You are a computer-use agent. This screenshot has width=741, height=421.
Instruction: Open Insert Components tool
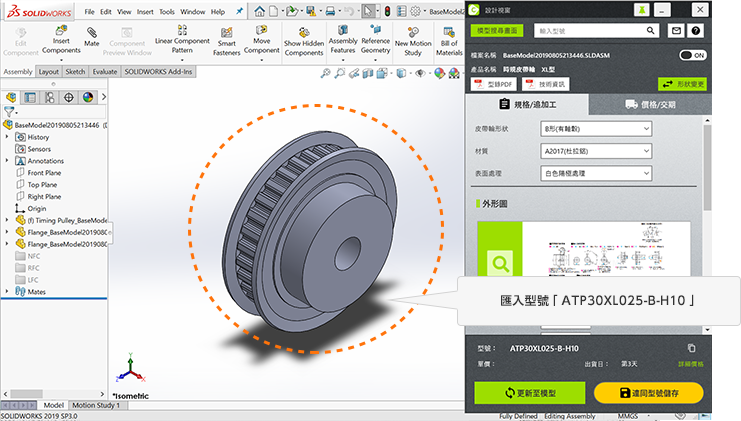coord(61,40)
